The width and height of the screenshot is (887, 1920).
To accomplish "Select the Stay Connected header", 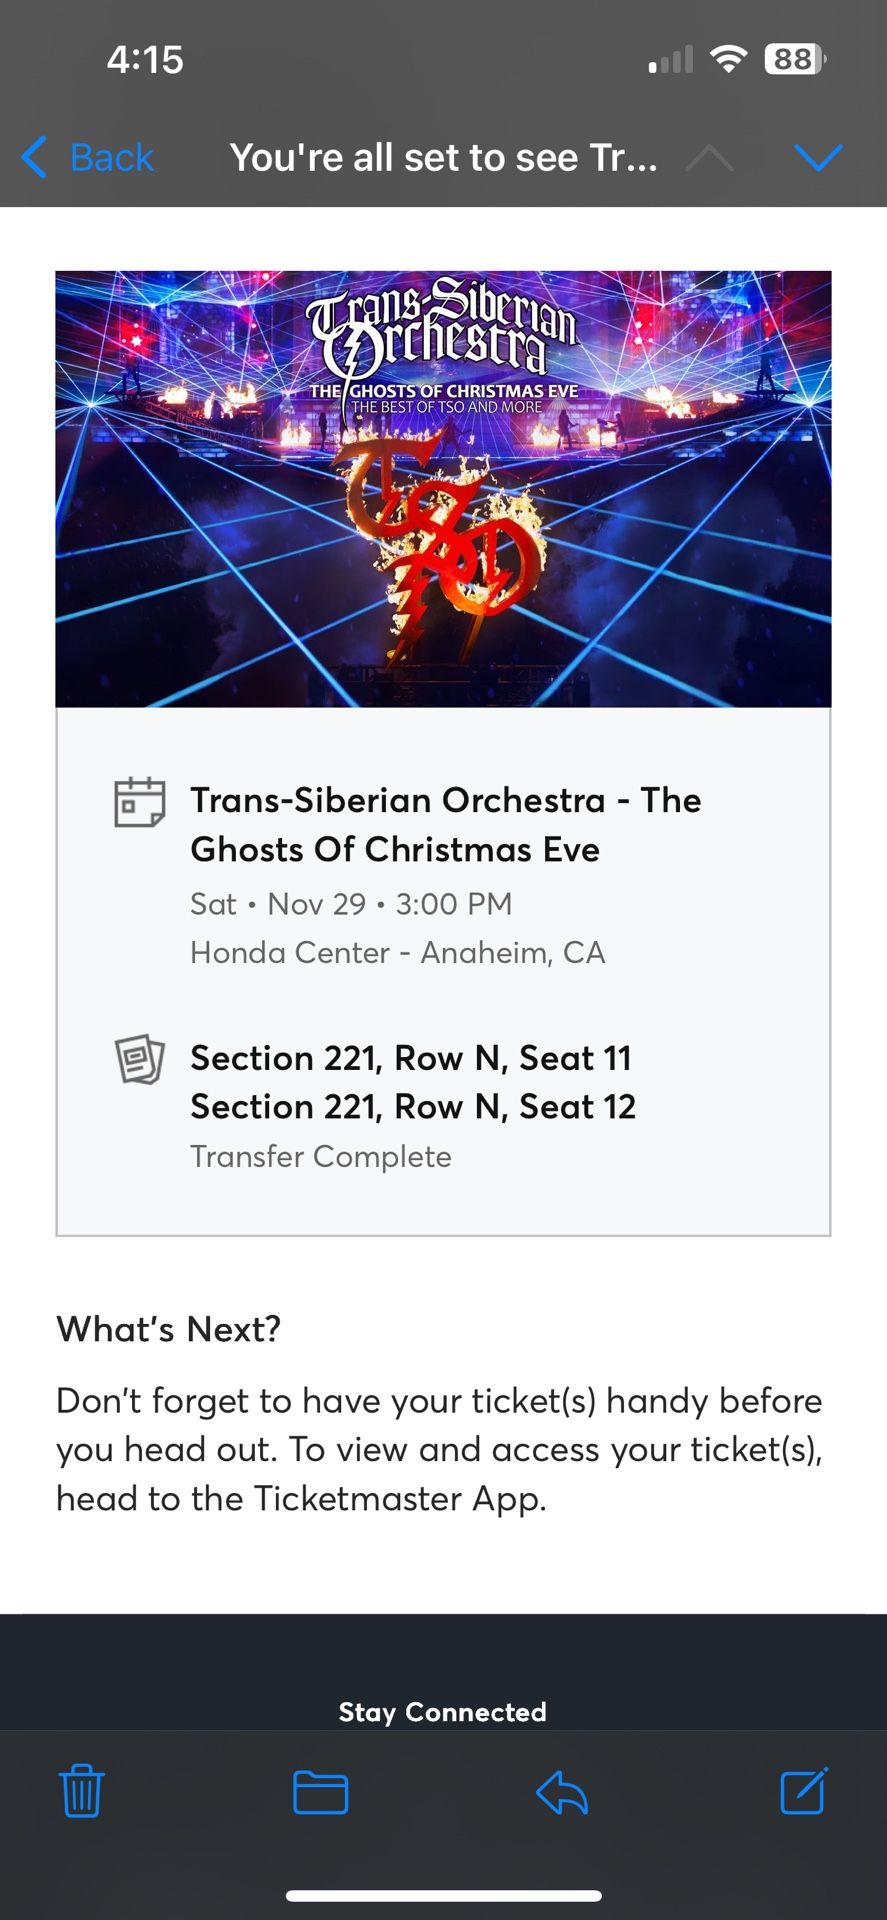I will tap(443, 1711).
